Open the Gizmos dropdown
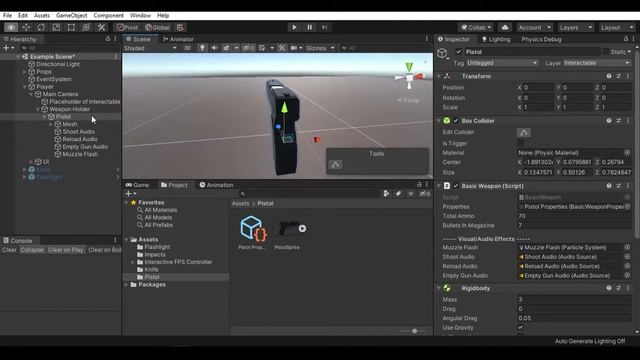 click(320, 48)
